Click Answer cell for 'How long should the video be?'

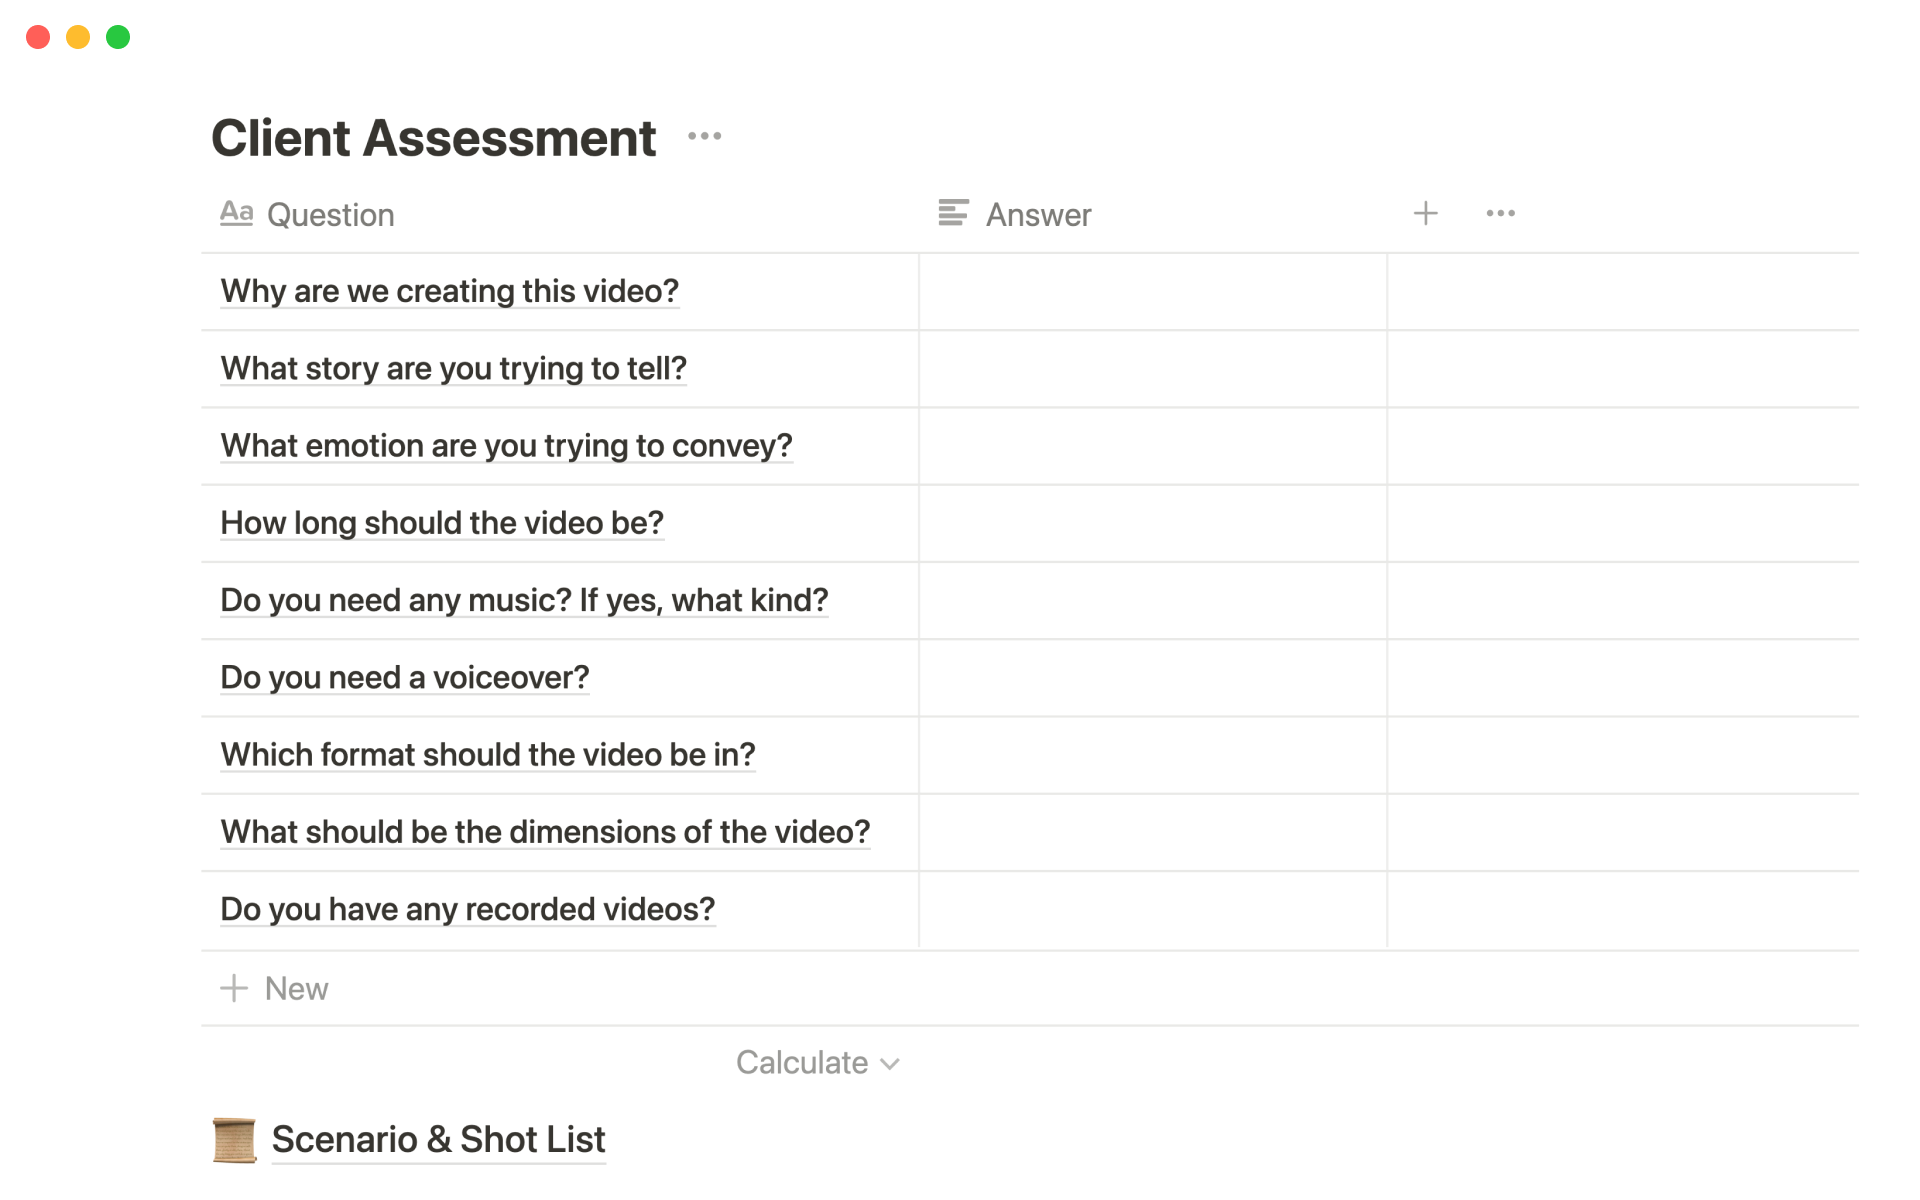(x=1152, y=523)
